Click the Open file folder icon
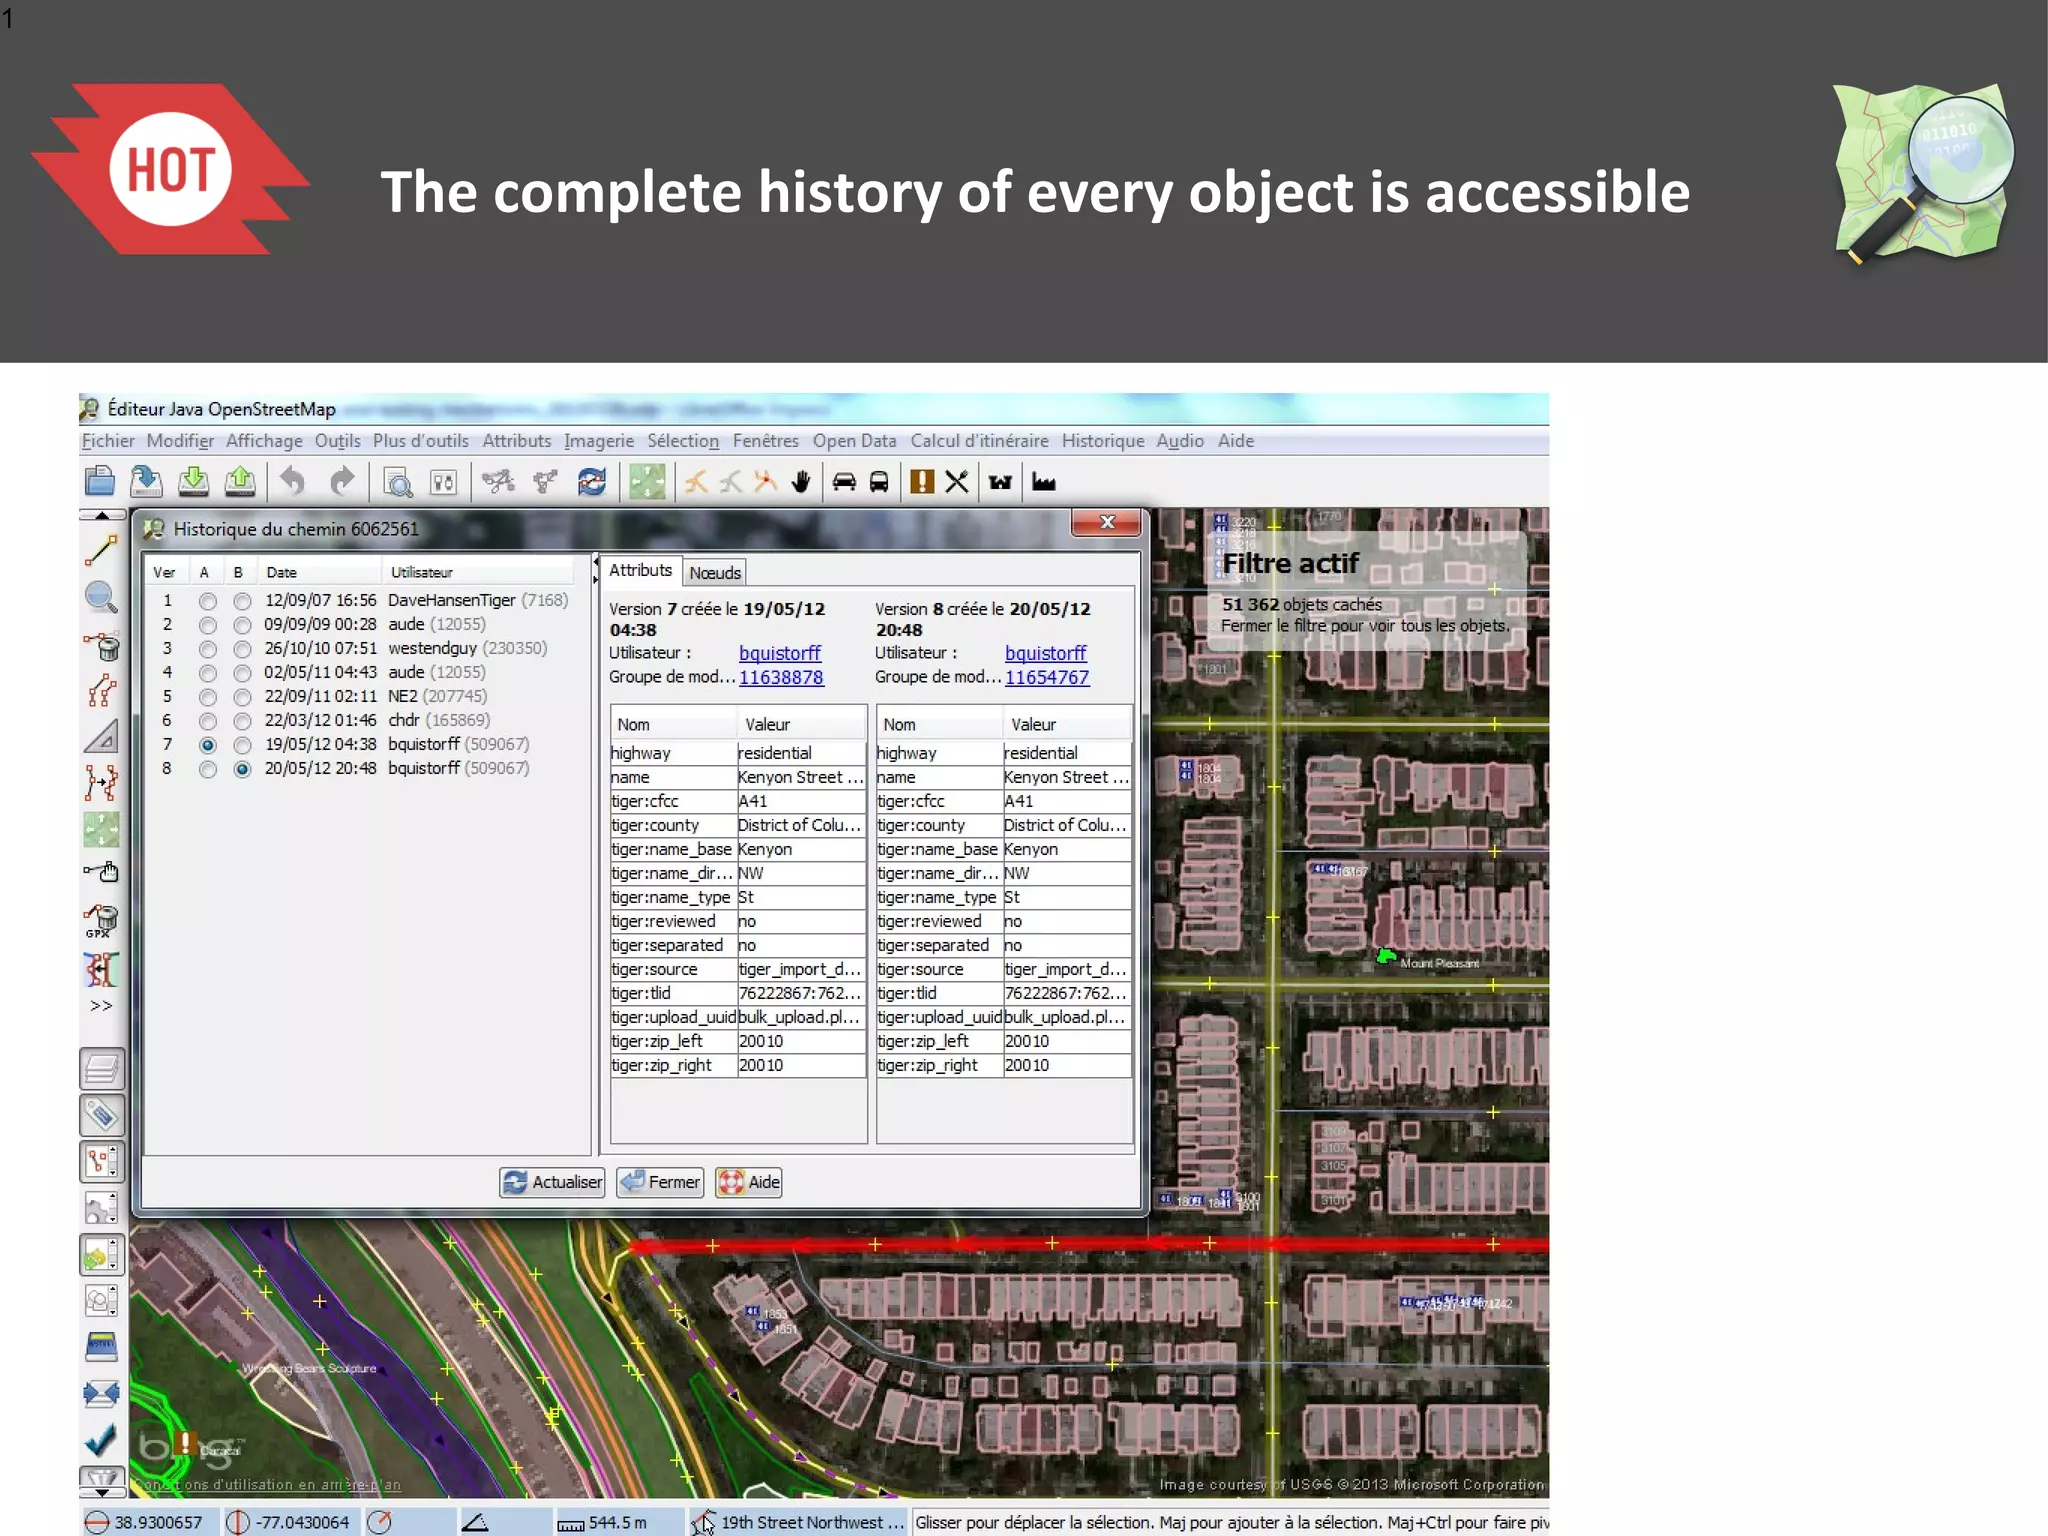 click(x=100, y=482)
